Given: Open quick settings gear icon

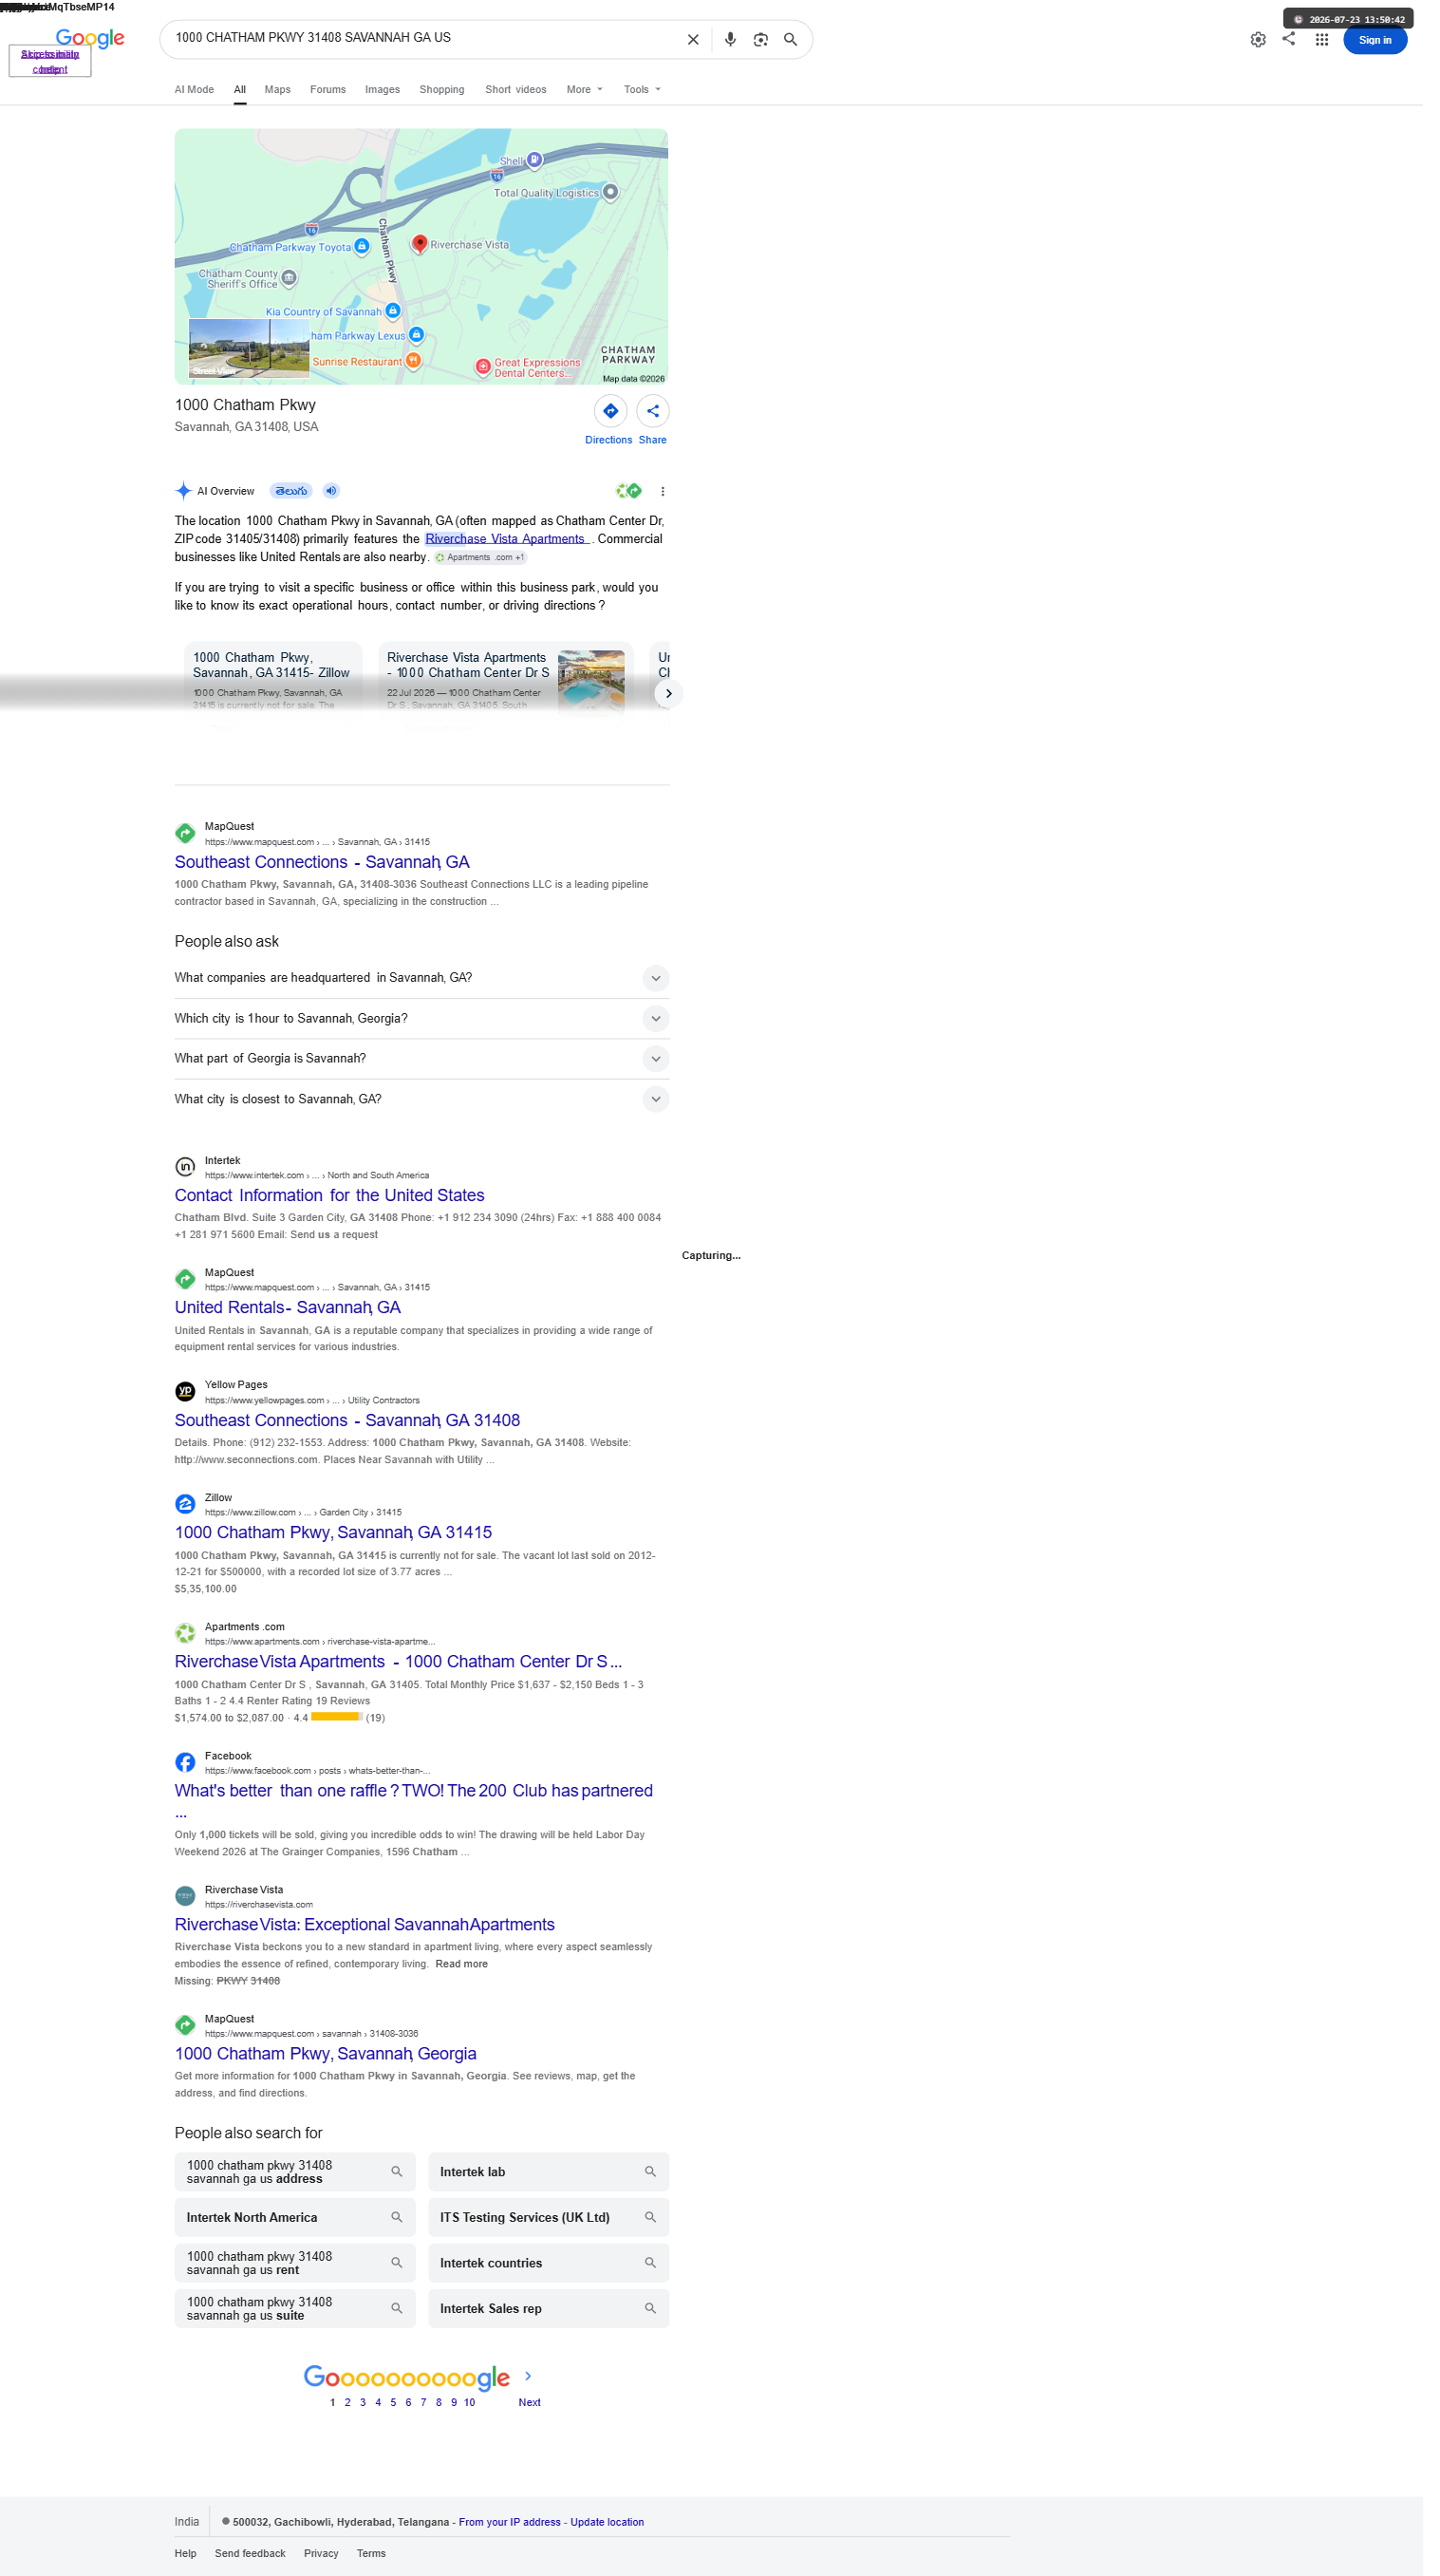Looking at the screenshot, I should (1258, 40).
